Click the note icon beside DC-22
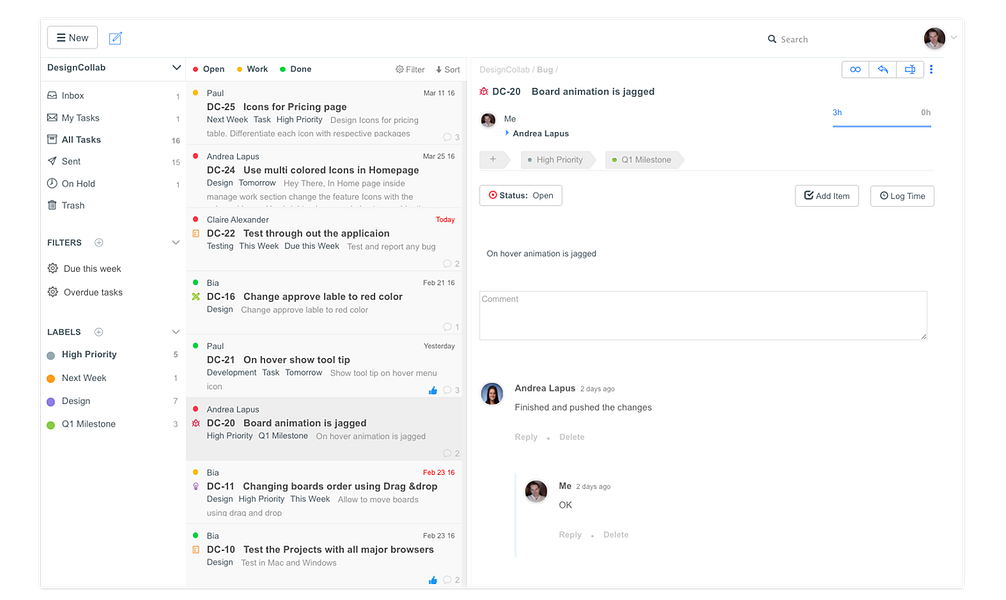Image resolution: width=1006 pixels, height=600 pixels. 196,234
